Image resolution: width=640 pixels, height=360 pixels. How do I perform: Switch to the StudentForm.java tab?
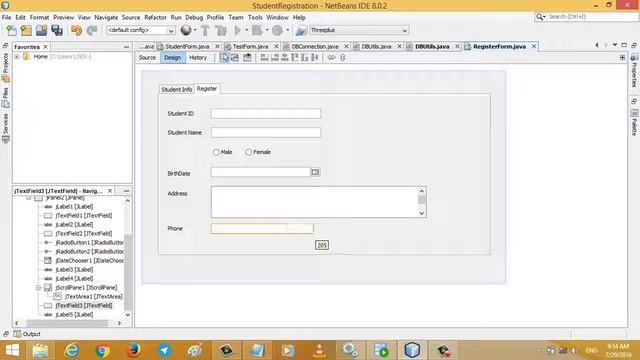[187, 47]
